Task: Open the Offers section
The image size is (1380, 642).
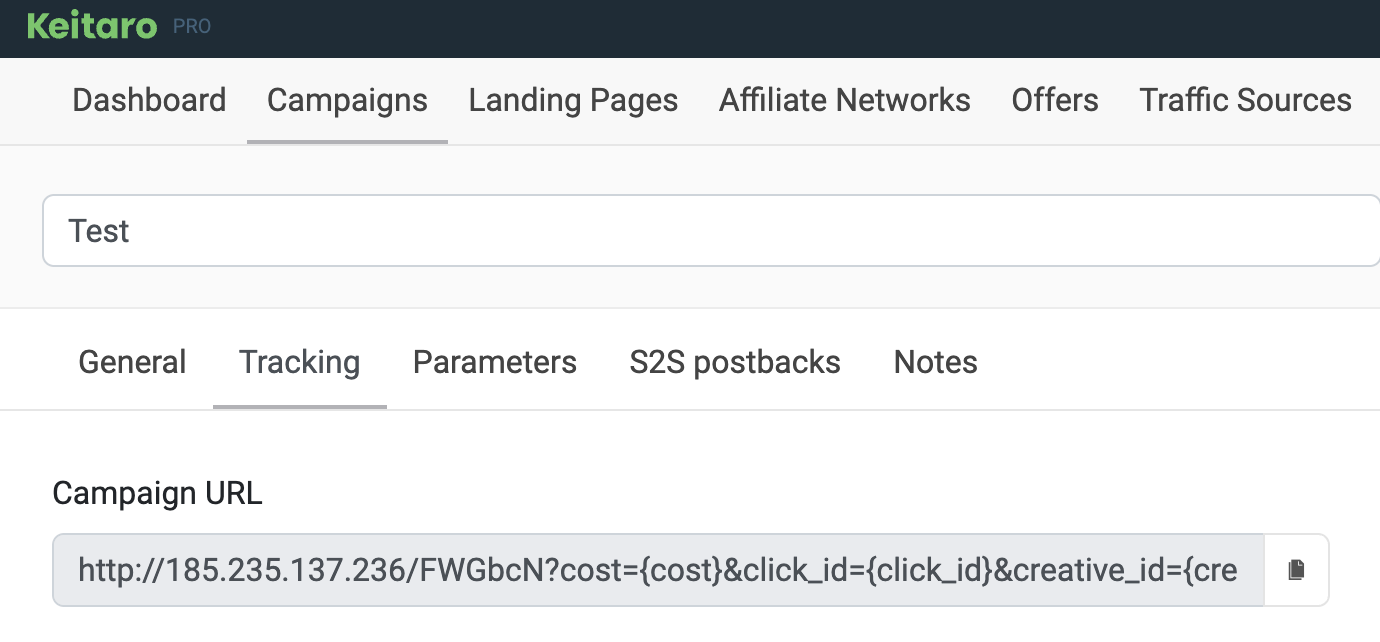Action: coord(1055,100)
